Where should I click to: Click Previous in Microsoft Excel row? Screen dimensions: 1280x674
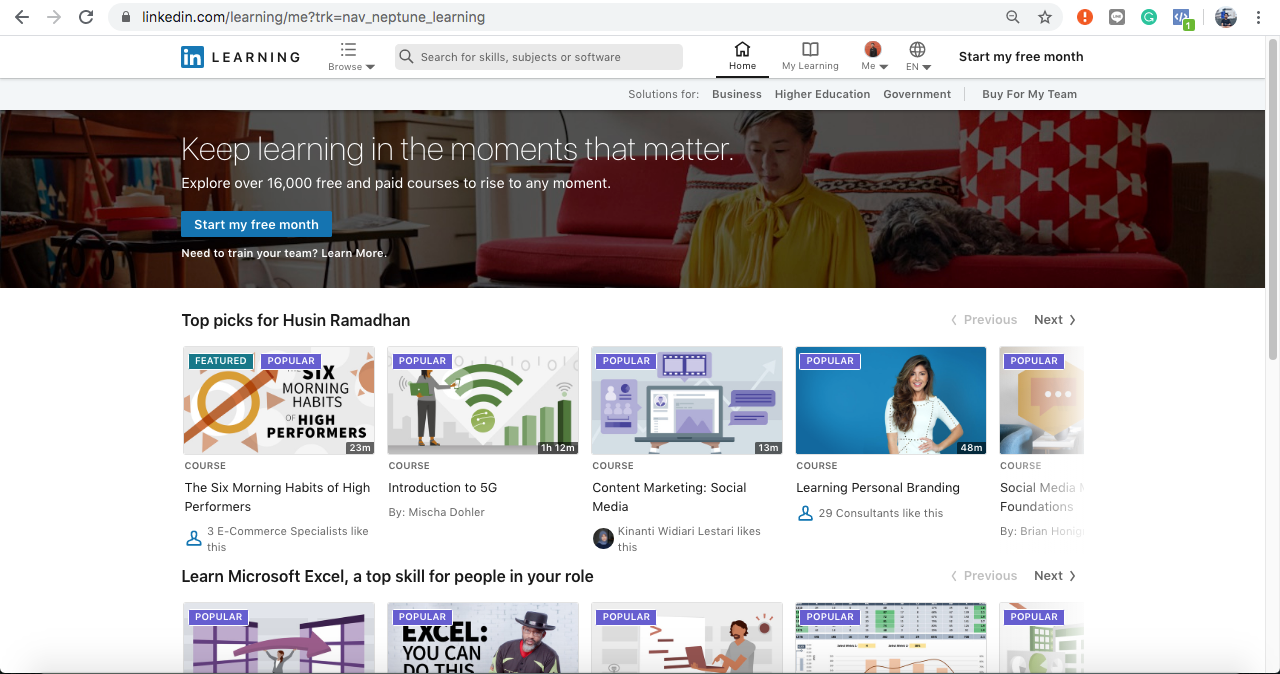click(984, 576)
